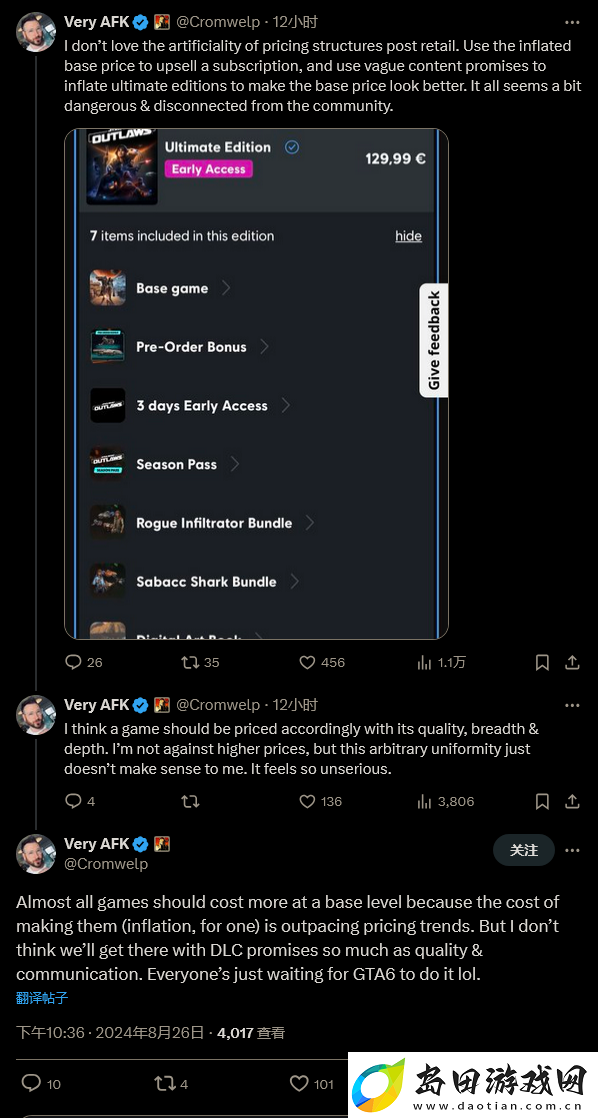Click the 关注 follow button
This screenshot has width=598, height=1118.
524,850
